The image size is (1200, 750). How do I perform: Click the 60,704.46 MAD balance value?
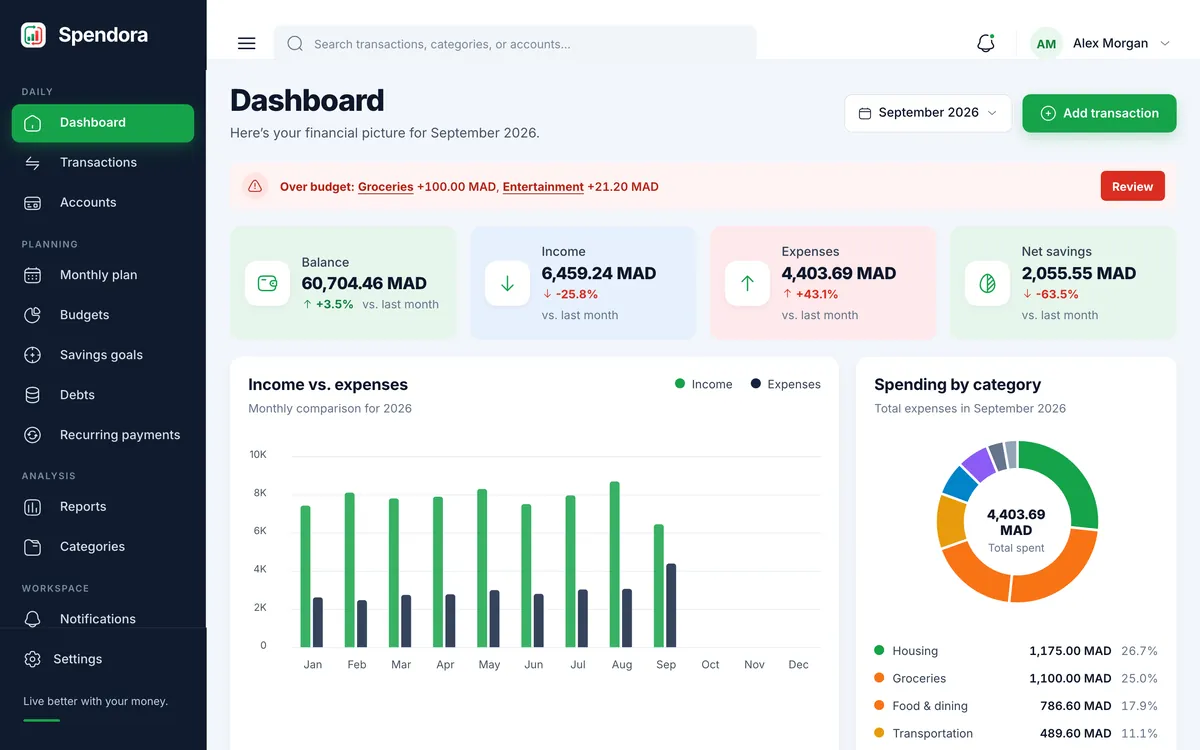click(x=364, y=284)
